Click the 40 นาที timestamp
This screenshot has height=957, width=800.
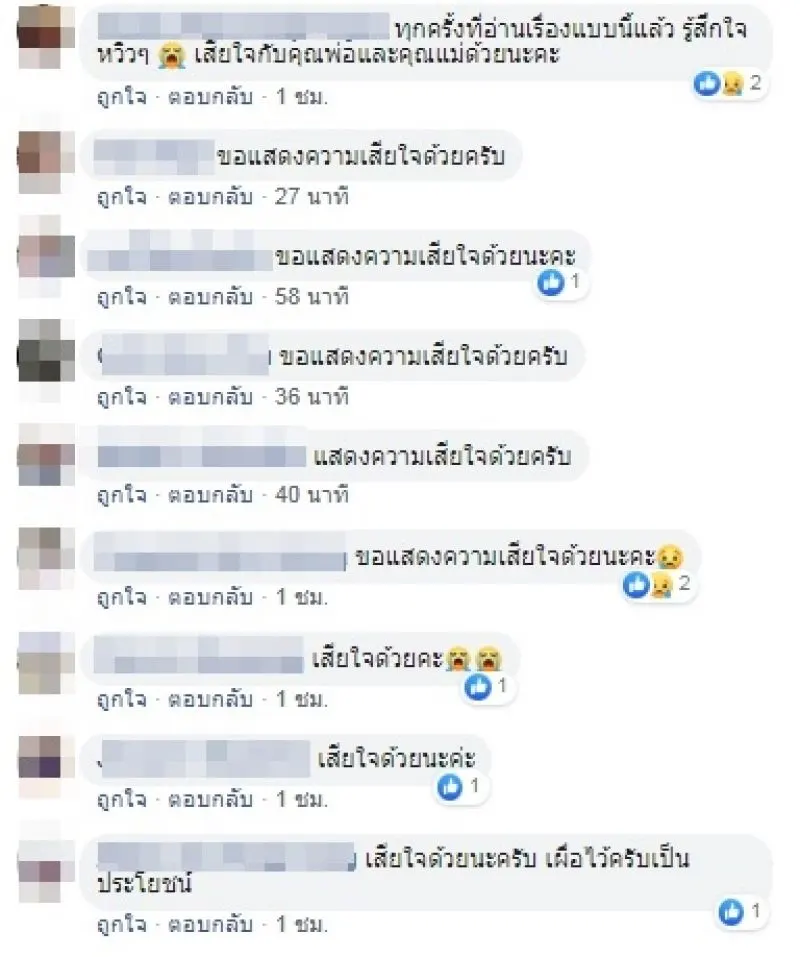click(x=312, y=495)
